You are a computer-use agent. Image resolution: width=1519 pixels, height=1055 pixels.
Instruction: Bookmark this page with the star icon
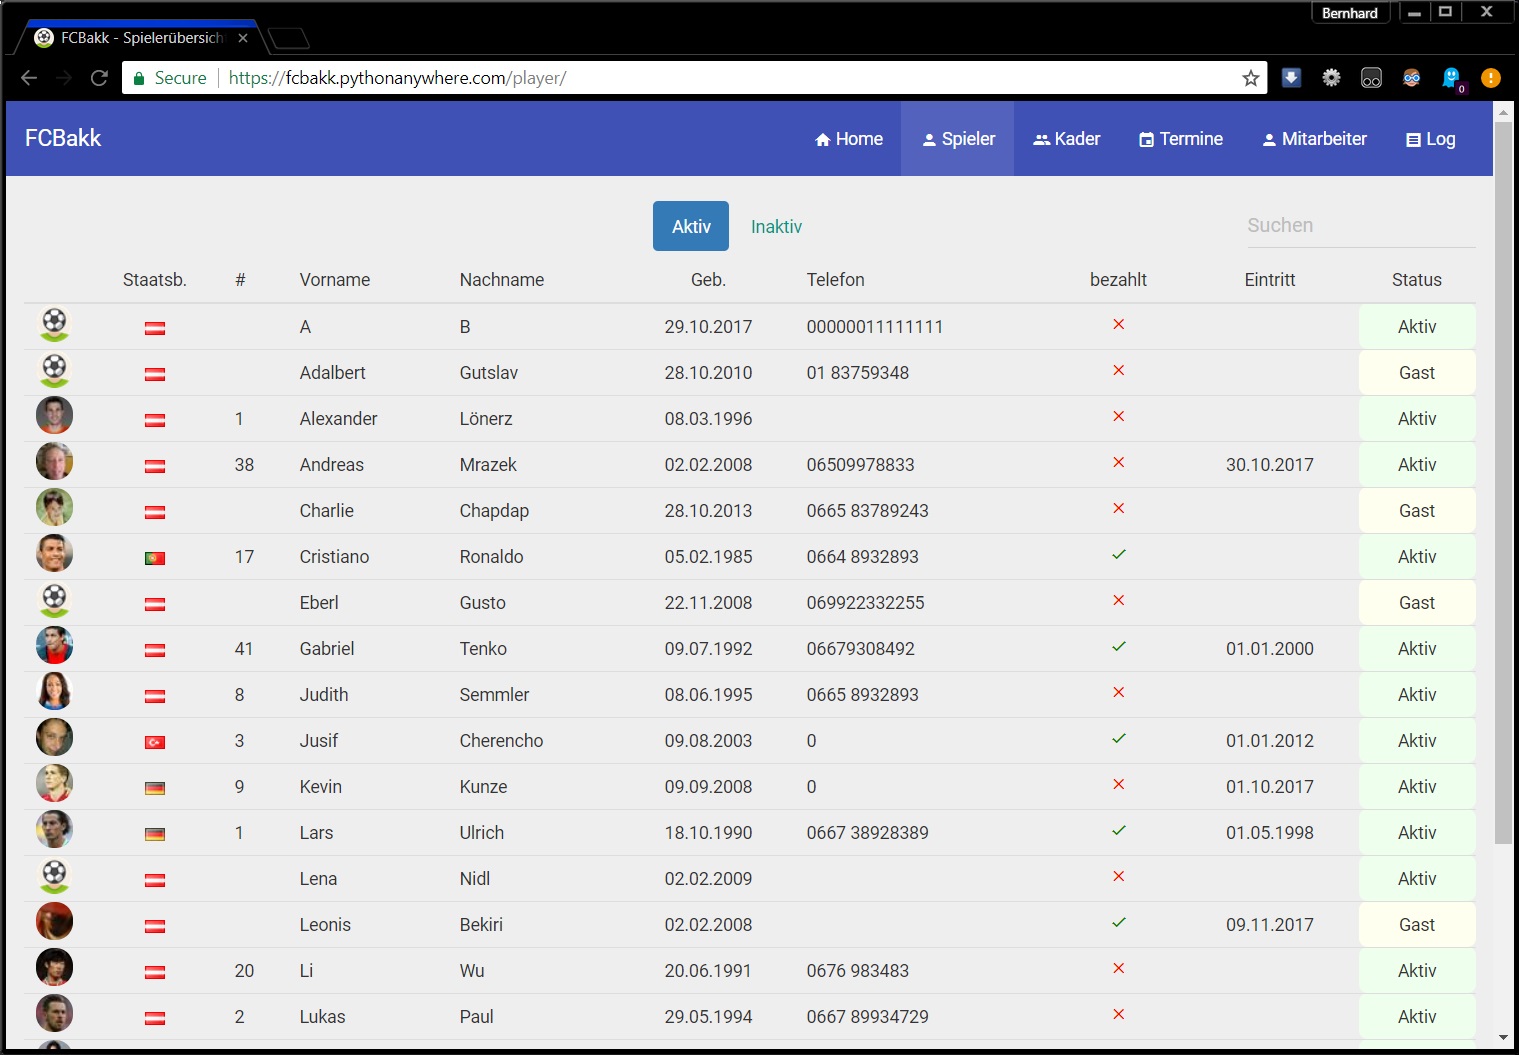coord(1250,78)
